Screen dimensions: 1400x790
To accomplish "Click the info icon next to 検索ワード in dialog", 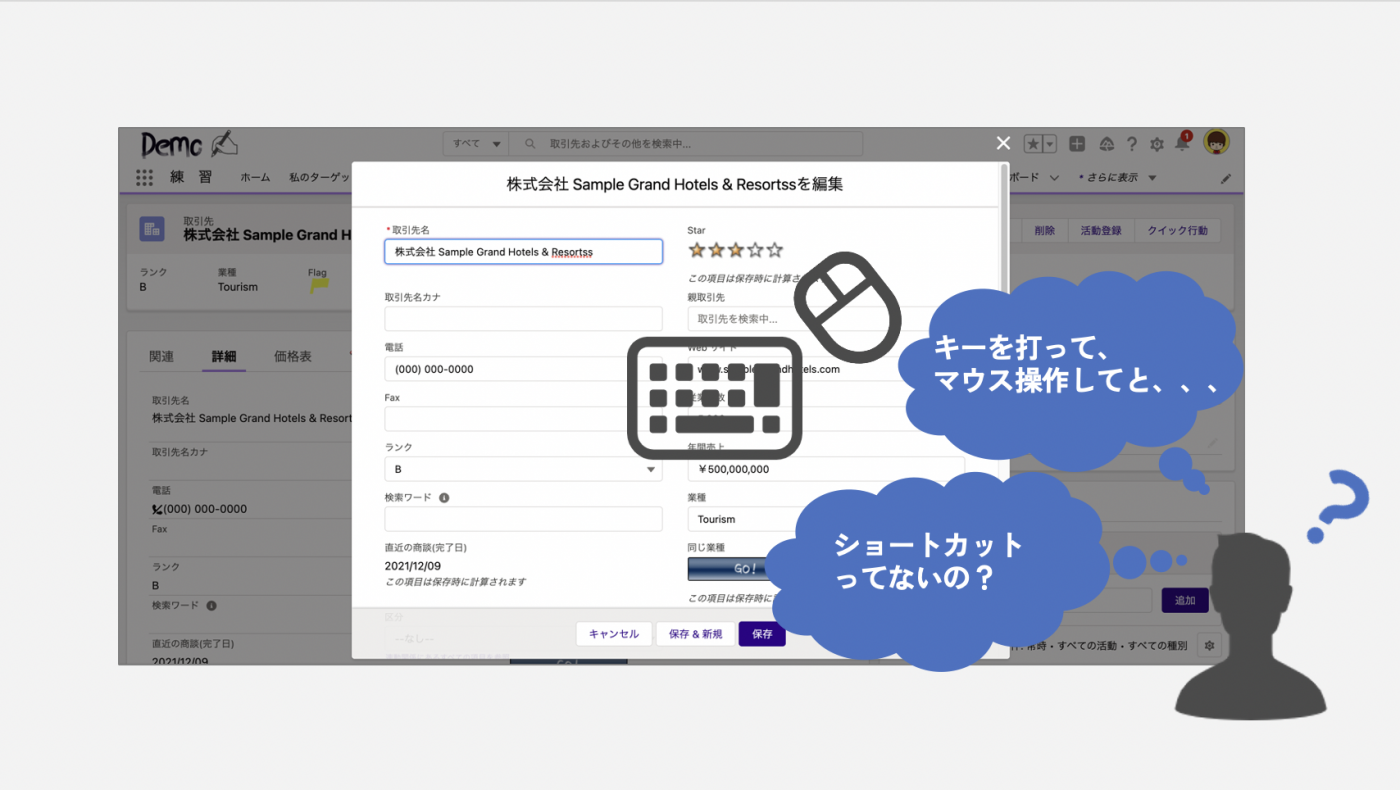I will coord(444,497).
